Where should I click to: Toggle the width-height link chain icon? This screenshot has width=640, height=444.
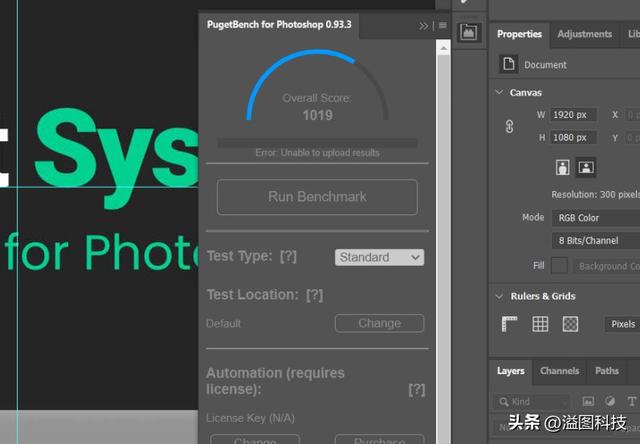tap(509, 127)
